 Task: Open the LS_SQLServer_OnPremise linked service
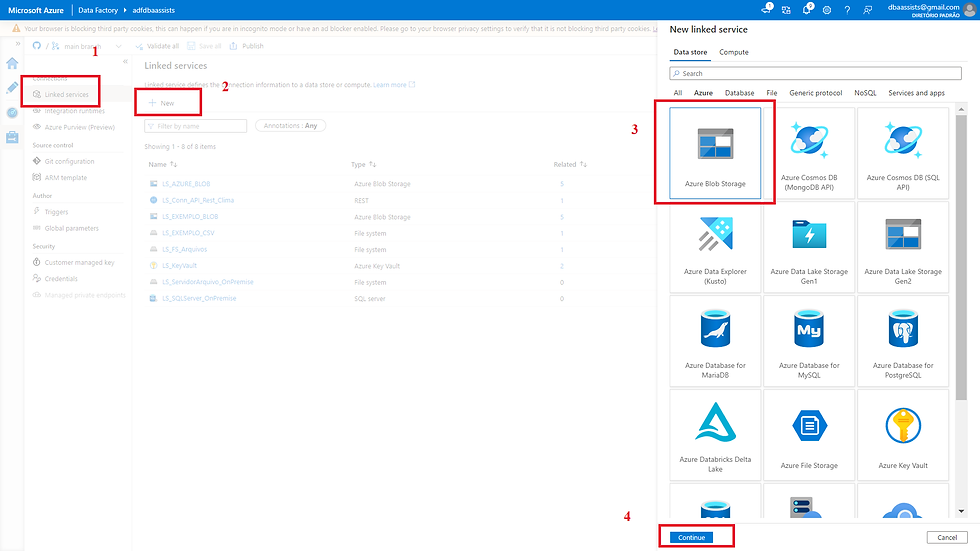[x=199, y=298]
